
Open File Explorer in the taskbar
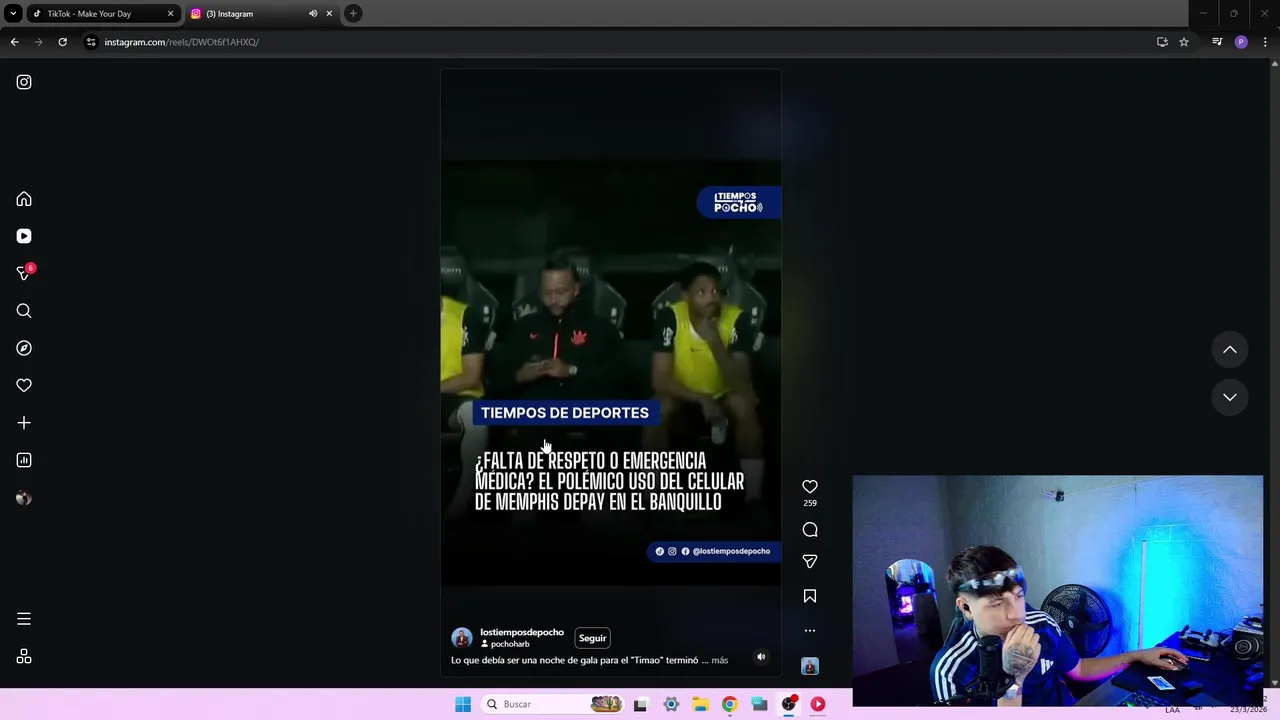pyautogui.click(x=701, y=704)
